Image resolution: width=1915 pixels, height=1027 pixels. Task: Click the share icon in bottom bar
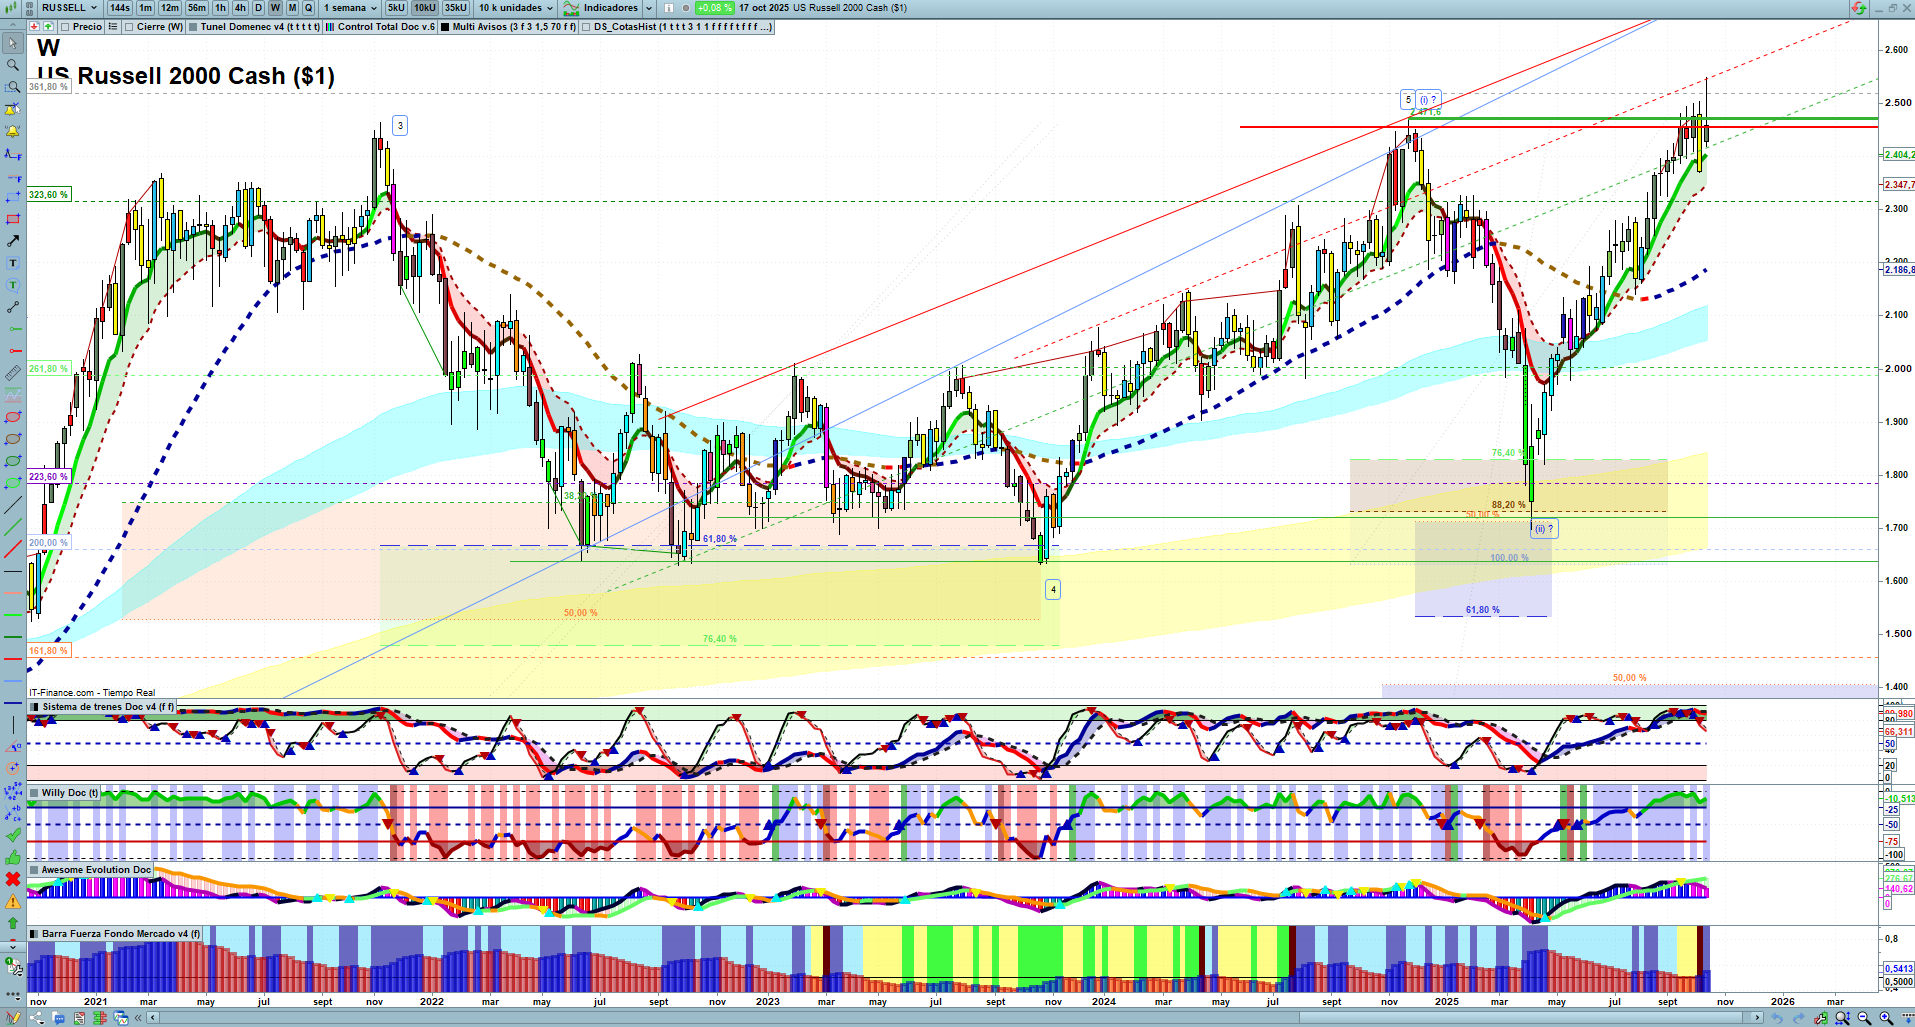[x=37, y=1018]
